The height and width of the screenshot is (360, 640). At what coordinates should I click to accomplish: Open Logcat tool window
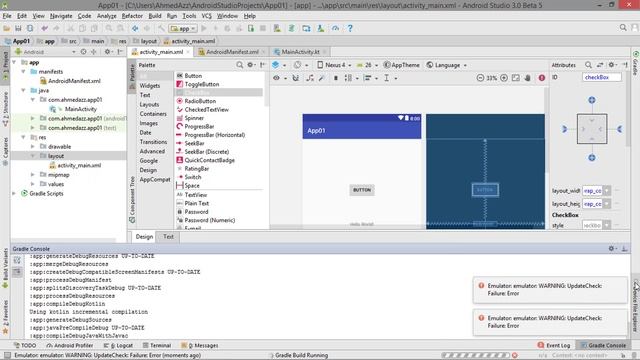point(118,345)
